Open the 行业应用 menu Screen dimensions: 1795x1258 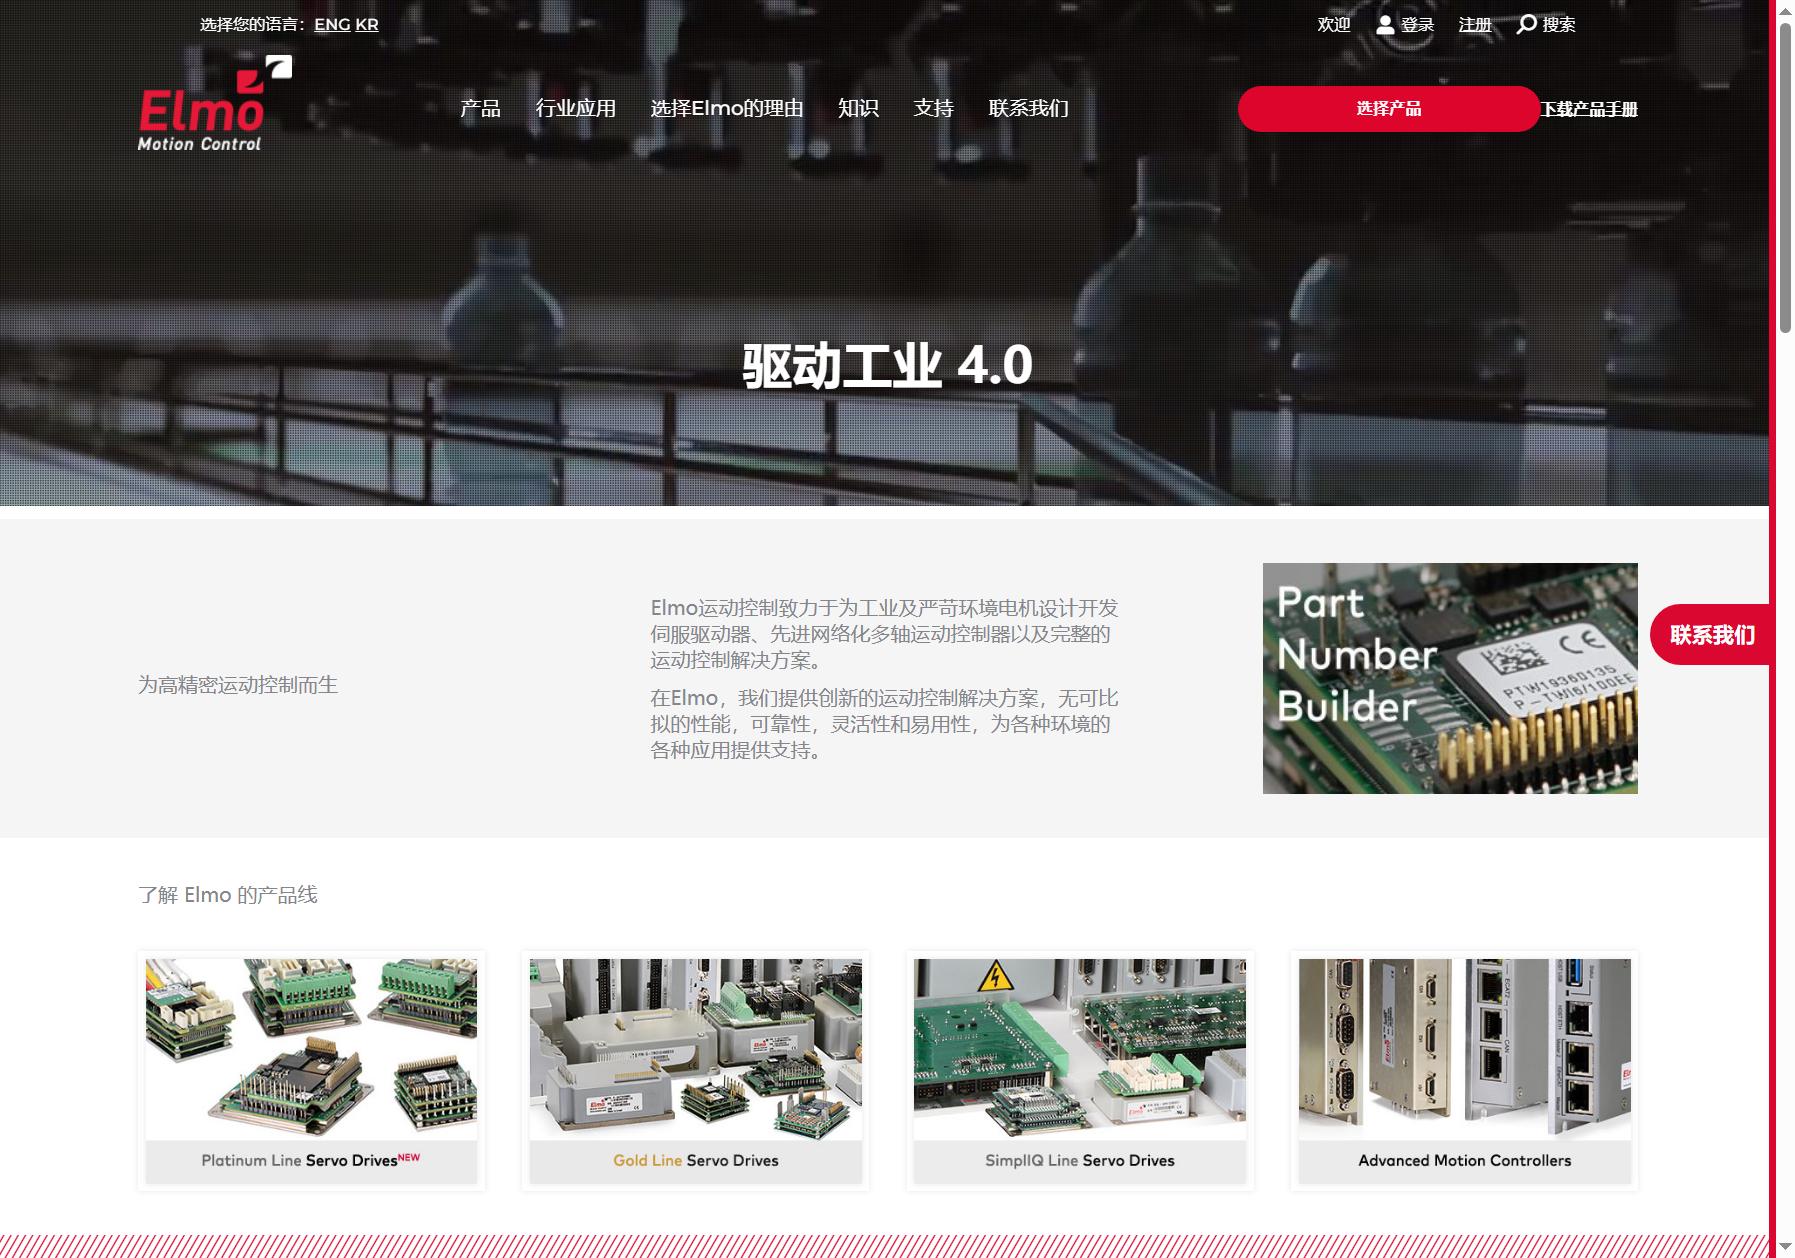tap(576, 108)
